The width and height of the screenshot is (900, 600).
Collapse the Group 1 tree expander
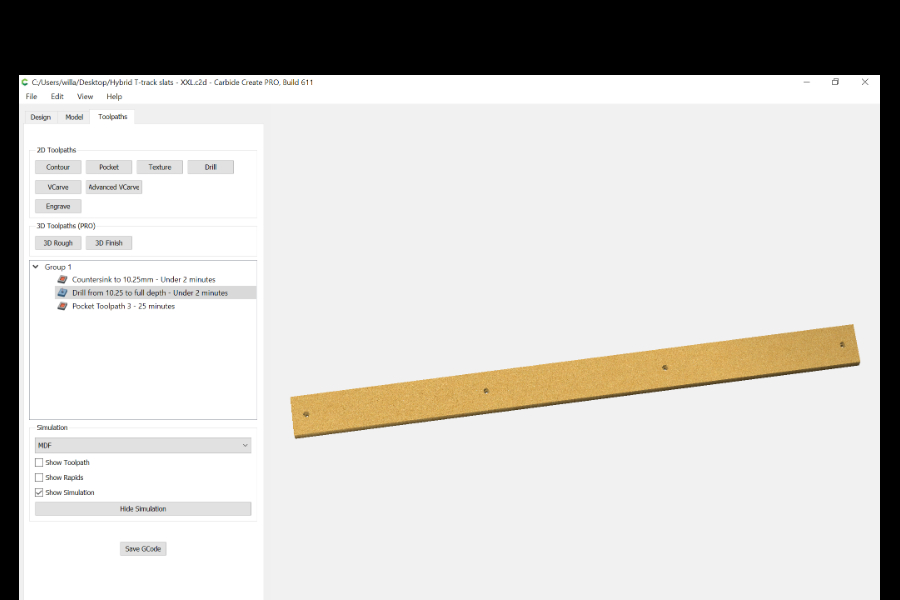pos(36,267)
